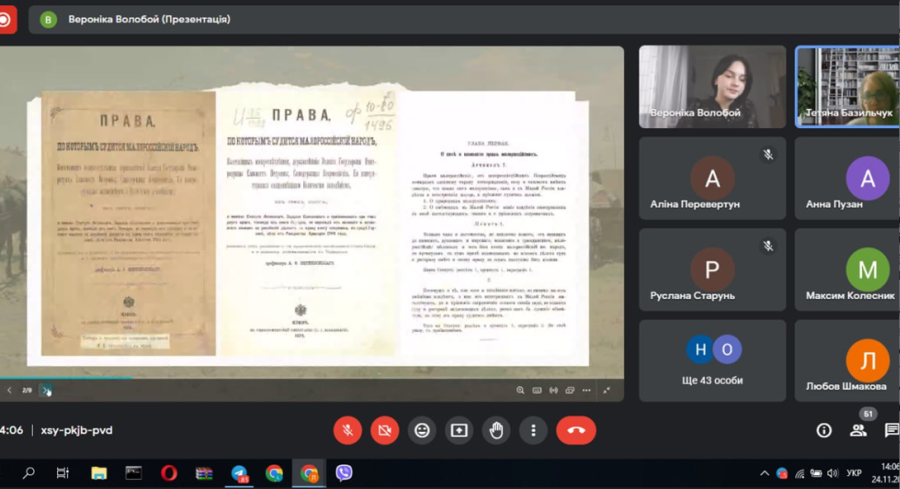Image resolution: width=900 pixels, height=489 pixels.
Task: Open Task View on taskbar
Action: (x=63, y=473)
